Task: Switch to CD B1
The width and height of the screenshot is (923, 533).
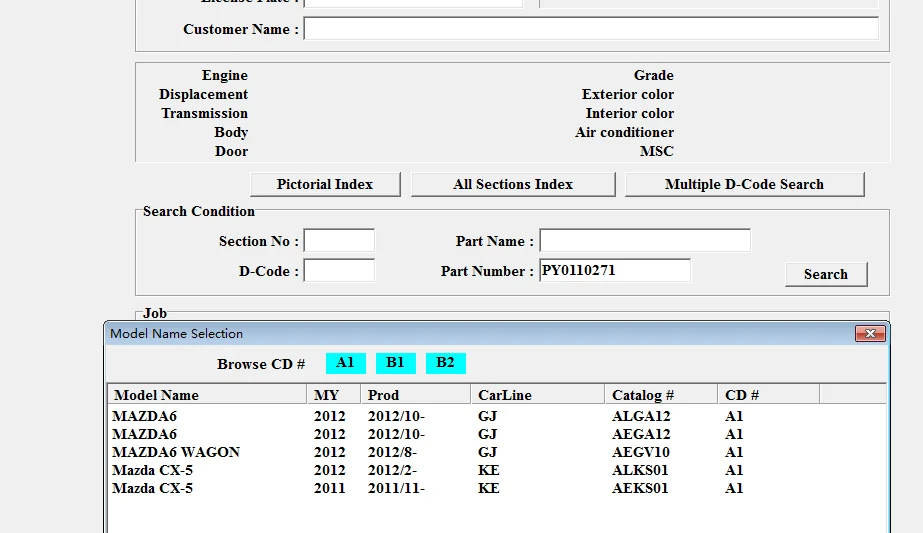Action: [x=395, y=363]
